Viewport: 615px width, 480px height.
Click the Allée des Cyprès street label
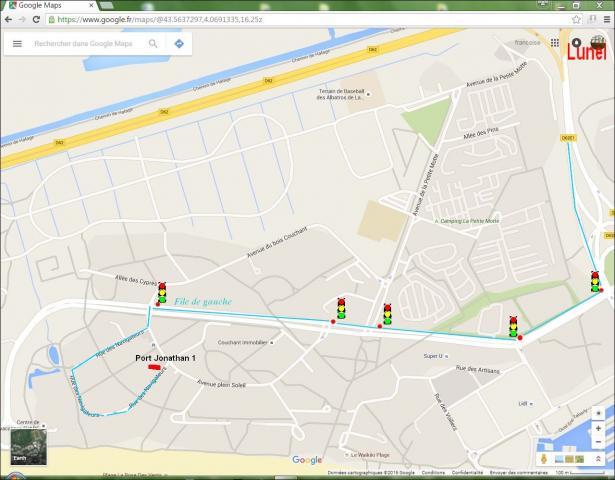(x=136, y=280)
